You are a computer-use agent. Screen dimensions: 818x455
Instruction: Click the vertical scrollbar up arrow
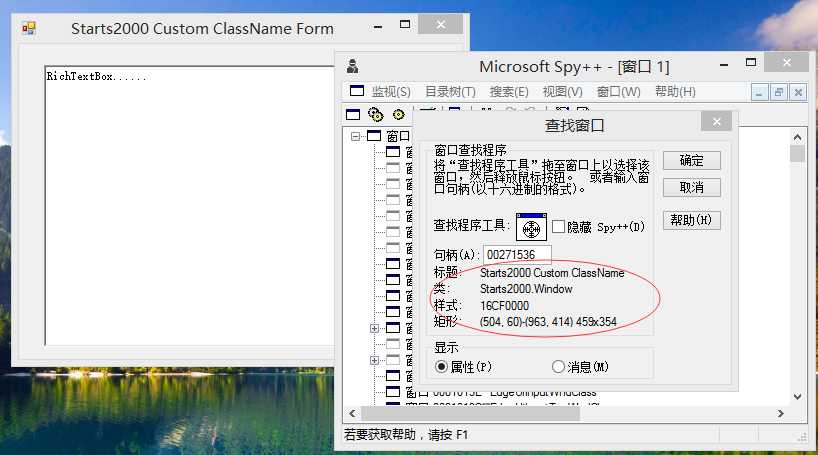[x=797, y=138]
